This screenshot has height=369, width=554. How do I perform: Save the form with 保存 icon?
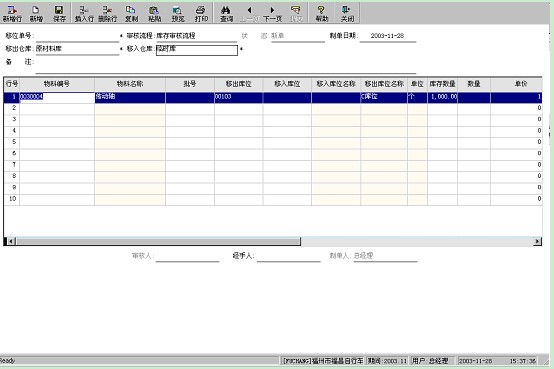59,13
